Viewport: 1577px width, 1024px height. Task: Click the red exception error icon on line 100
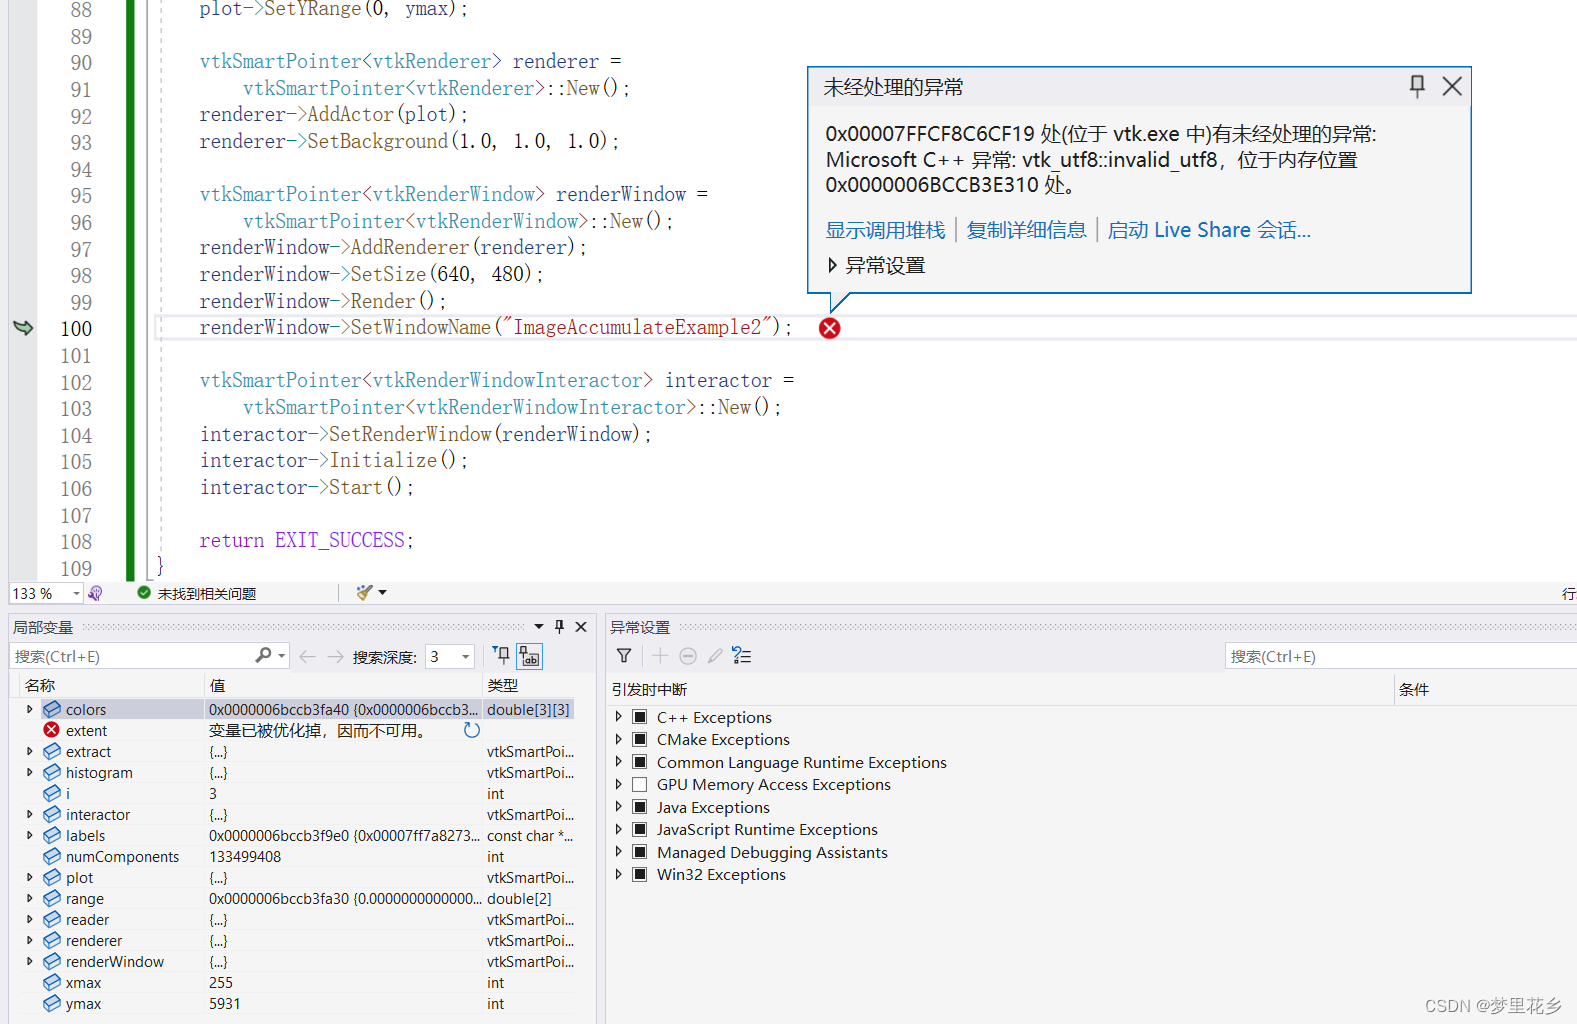830,328
